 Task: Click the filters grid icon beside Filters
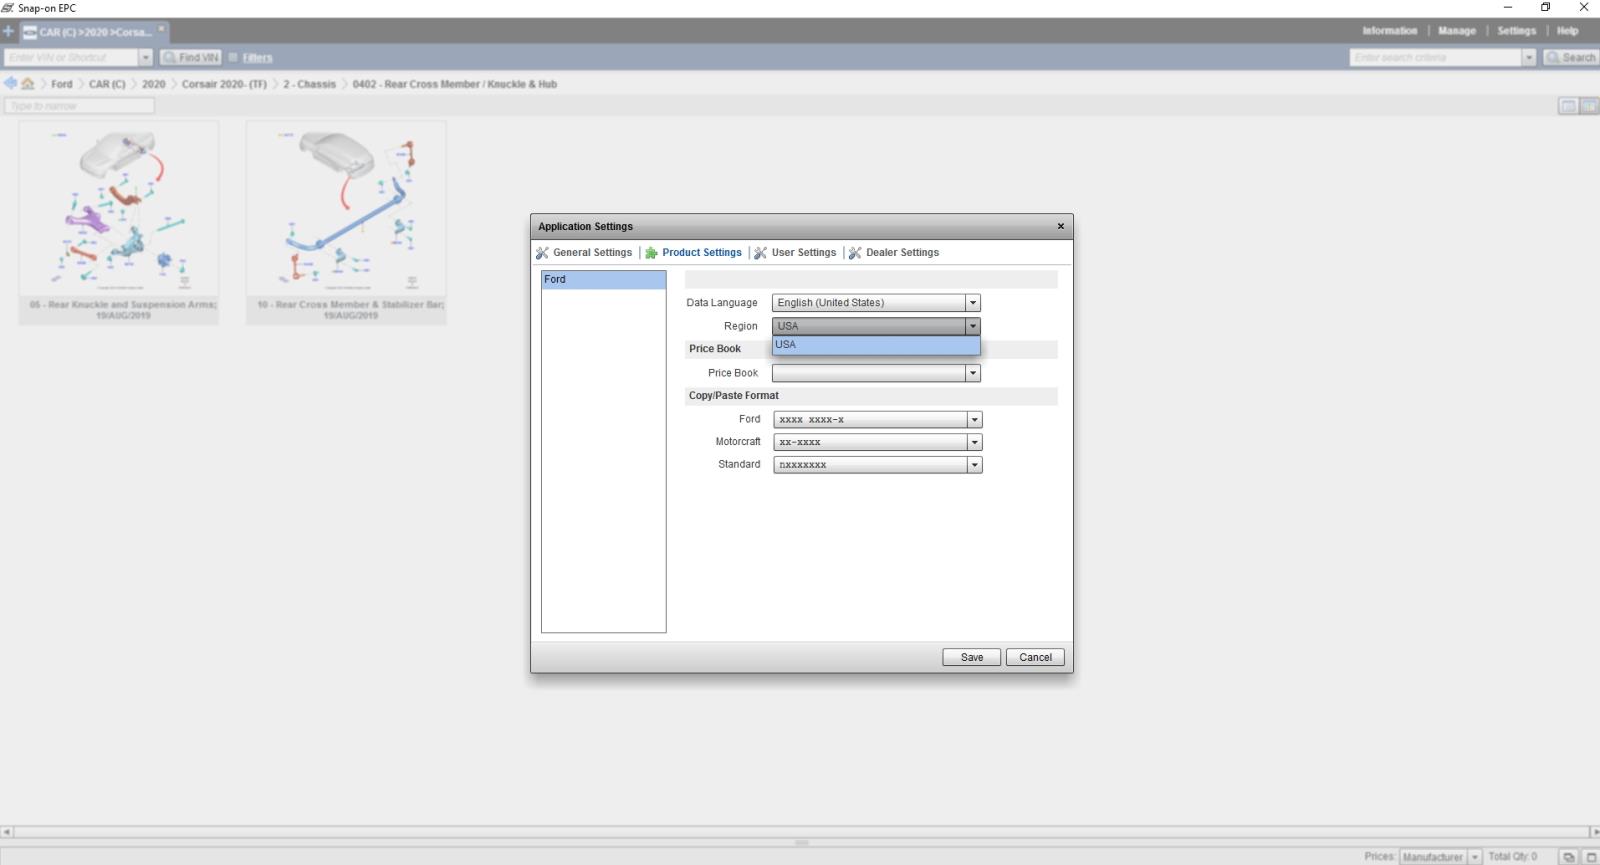point(233,58)
